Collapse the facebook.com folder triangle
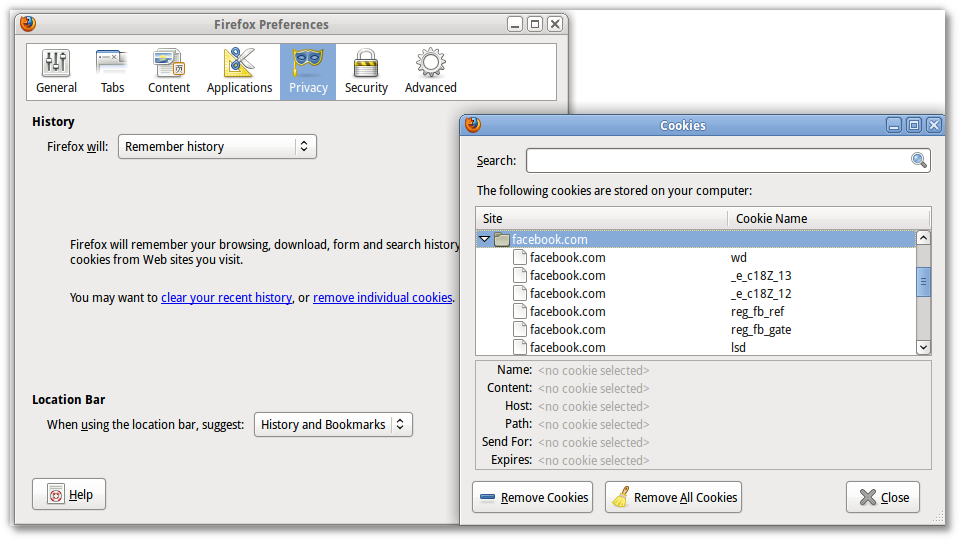Screen dimensions: 961x542 tap(485, 239)
